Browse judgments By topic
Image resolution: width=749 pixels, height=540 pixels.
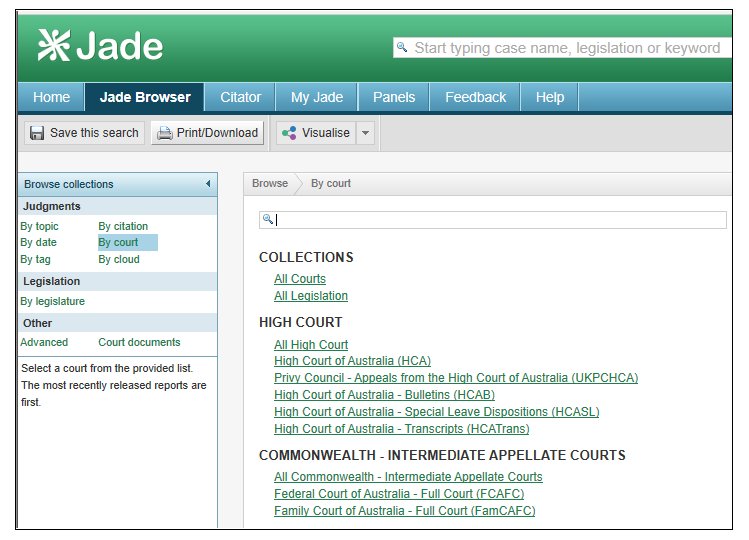click(39, 226)
